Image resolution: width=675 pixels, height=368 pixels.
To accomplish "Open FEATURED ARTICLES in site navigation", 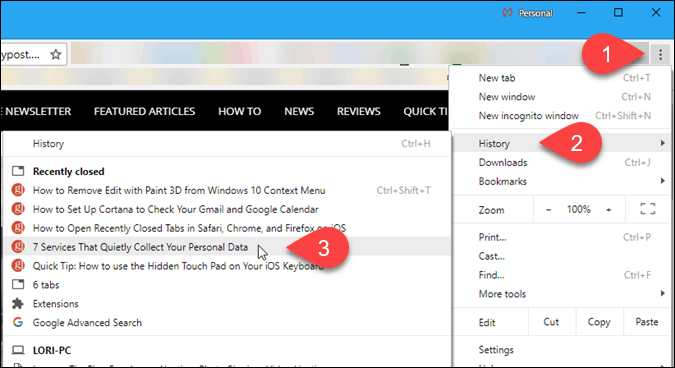I will 145,111.
